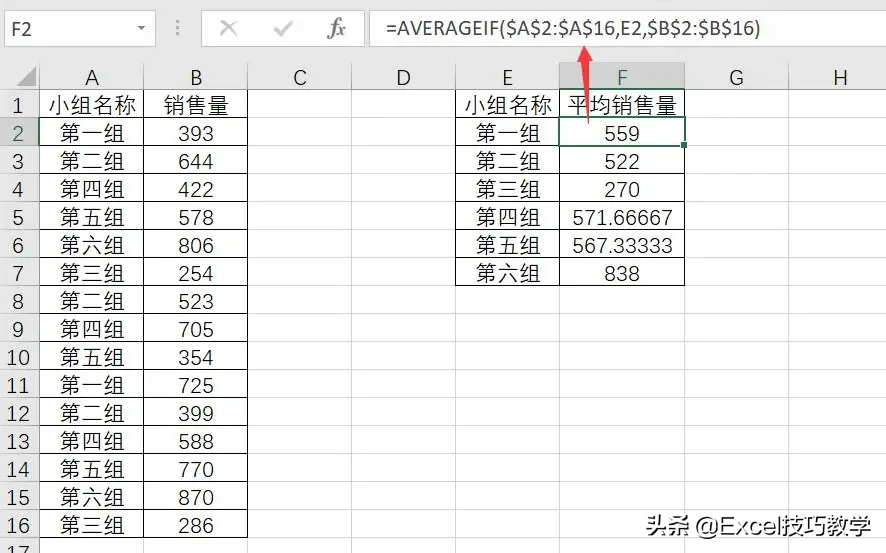The height and width of the screenshot is (553, 886).
Task: Select cell A7 '第三组'
Action: point(92,273)
